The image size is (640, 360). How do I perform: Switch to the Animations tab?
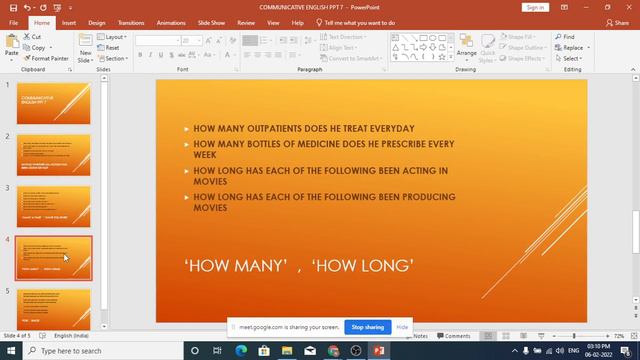(171, 23)
